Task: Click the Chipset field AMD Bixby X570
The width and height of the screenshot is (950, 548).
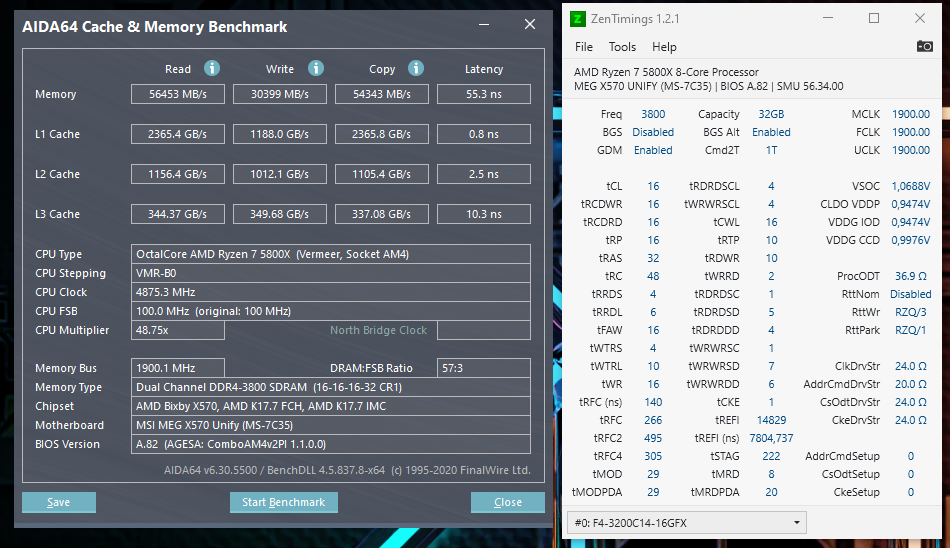Action: (331, 406)
